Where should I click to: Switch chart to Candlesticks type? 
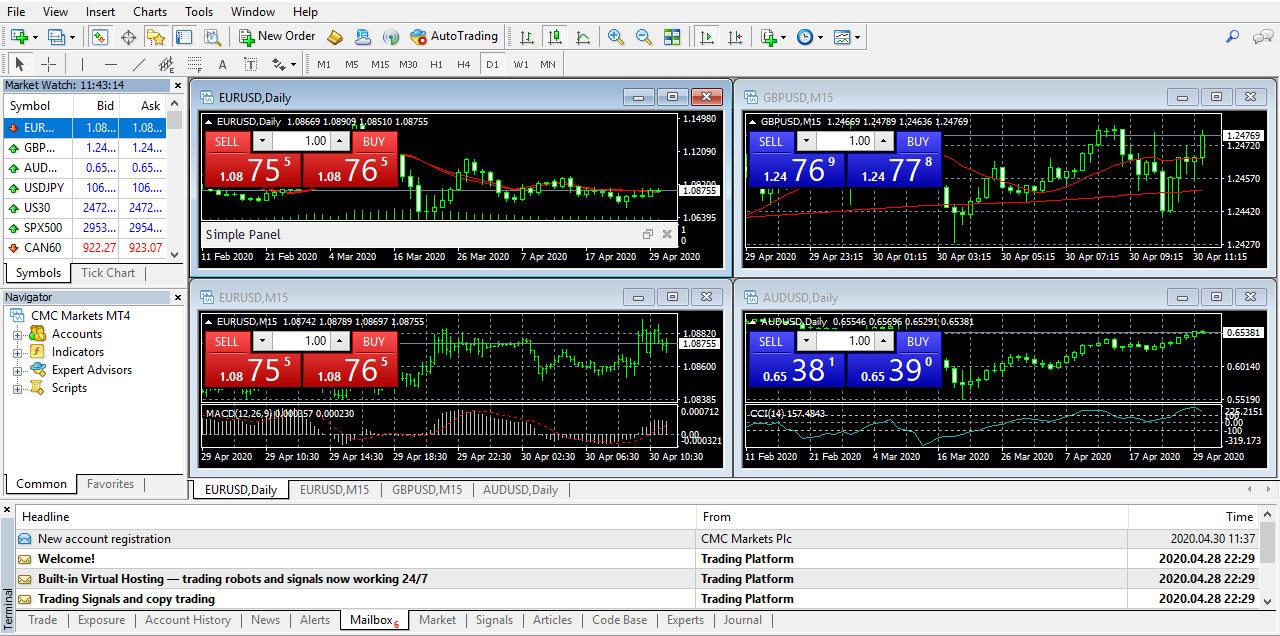tap(555, 37)
